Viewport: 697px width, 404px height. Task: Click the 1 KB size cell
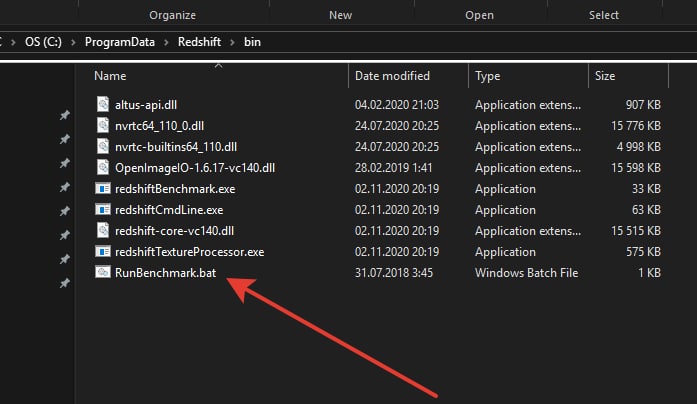tap(649, 273)
